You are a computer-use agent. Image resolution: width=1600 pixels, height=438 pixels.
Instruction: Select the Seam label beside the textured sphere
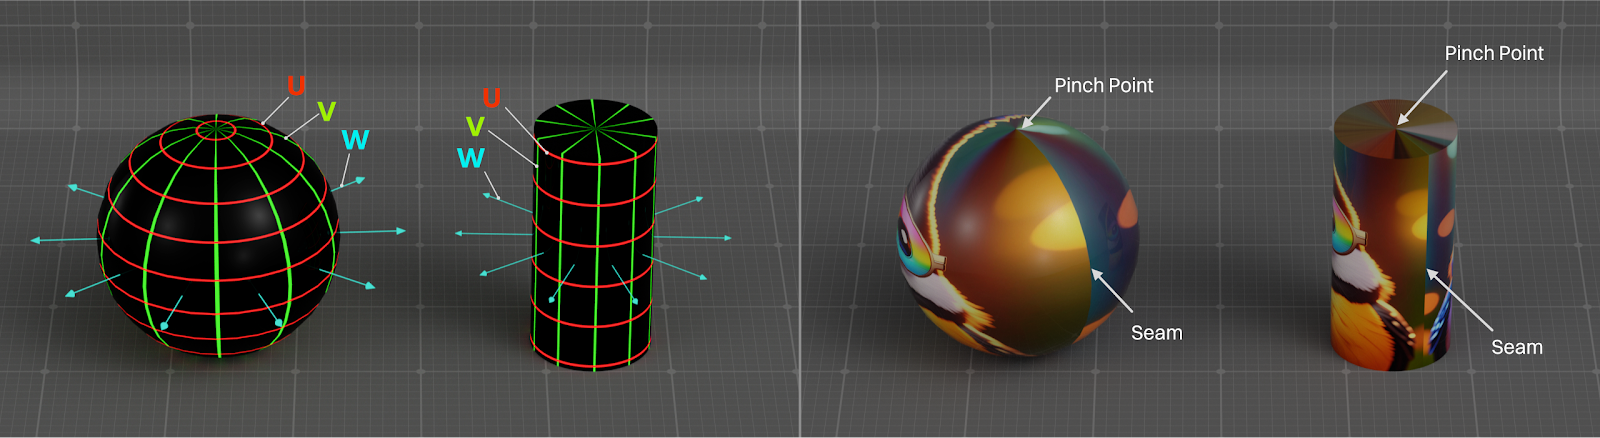point(1156,333)
